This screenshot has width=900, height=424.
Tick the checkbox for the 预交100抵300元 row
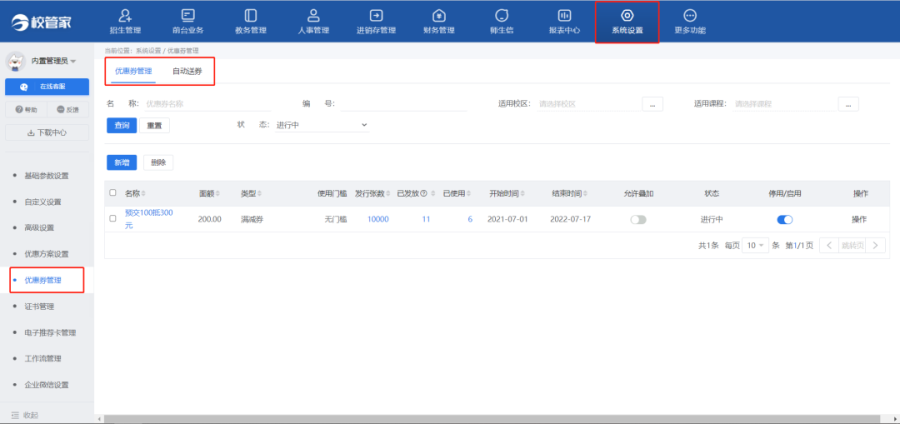coord(112,219)
